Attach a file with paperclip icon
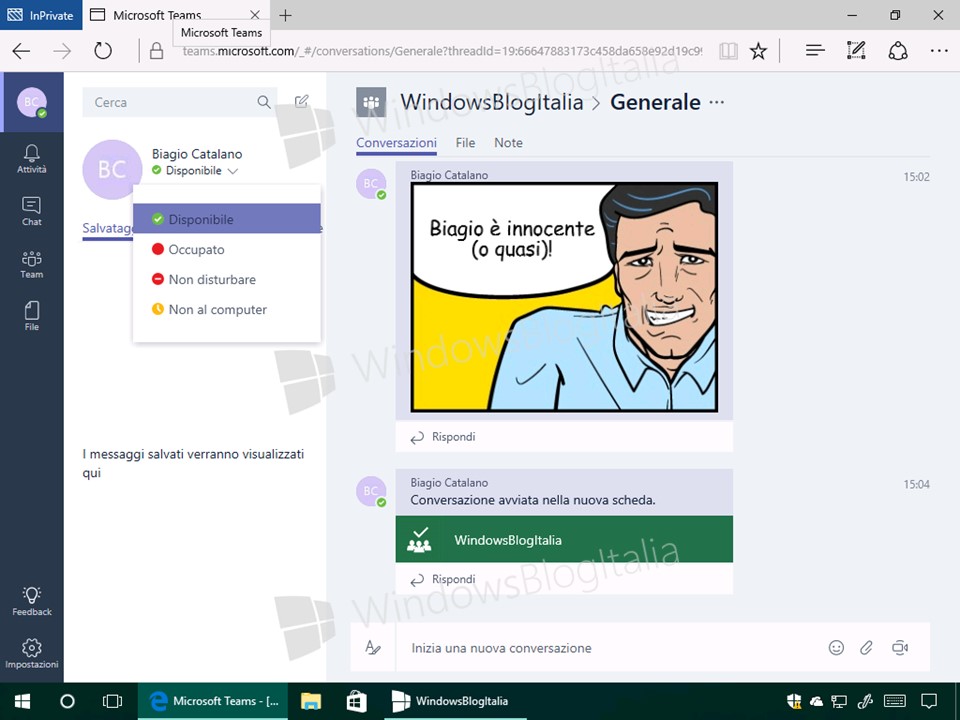 pyautogui.click(x=866, y=647)
